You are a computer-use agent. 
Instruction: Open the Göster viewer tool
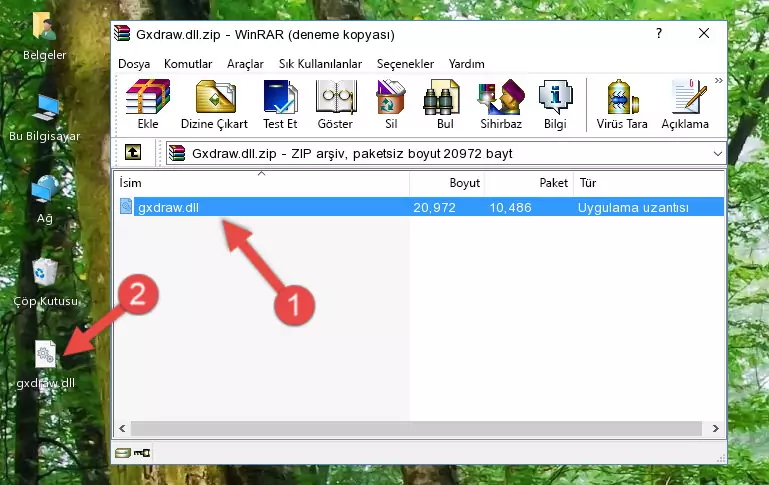(335, 104)
